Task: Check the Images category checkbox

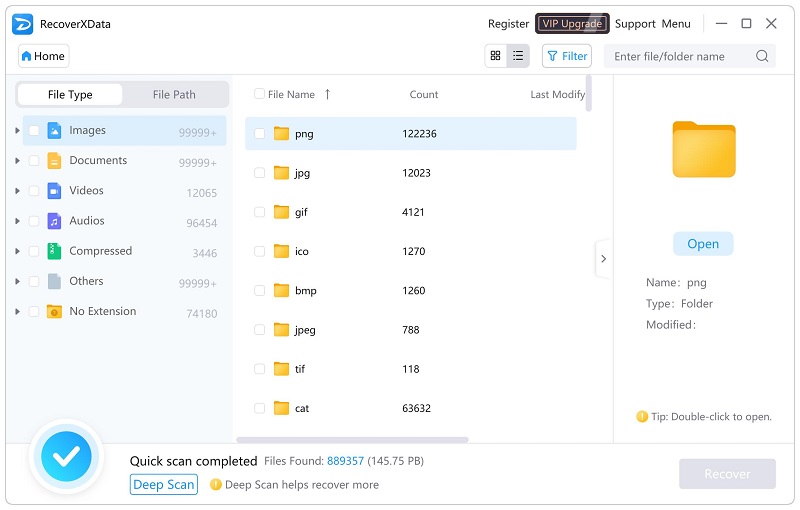Action: [35, 131]
